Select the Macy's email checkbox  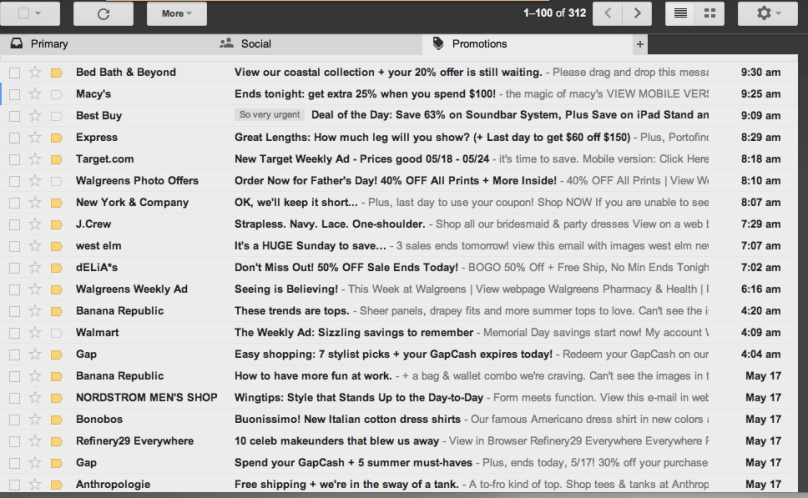(14, 94)
